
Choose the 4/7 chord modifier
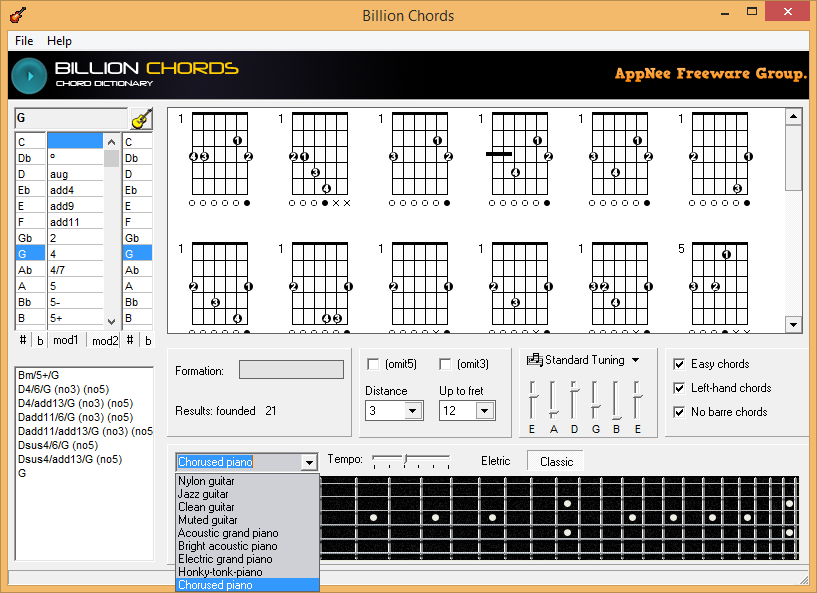point(75,270)
